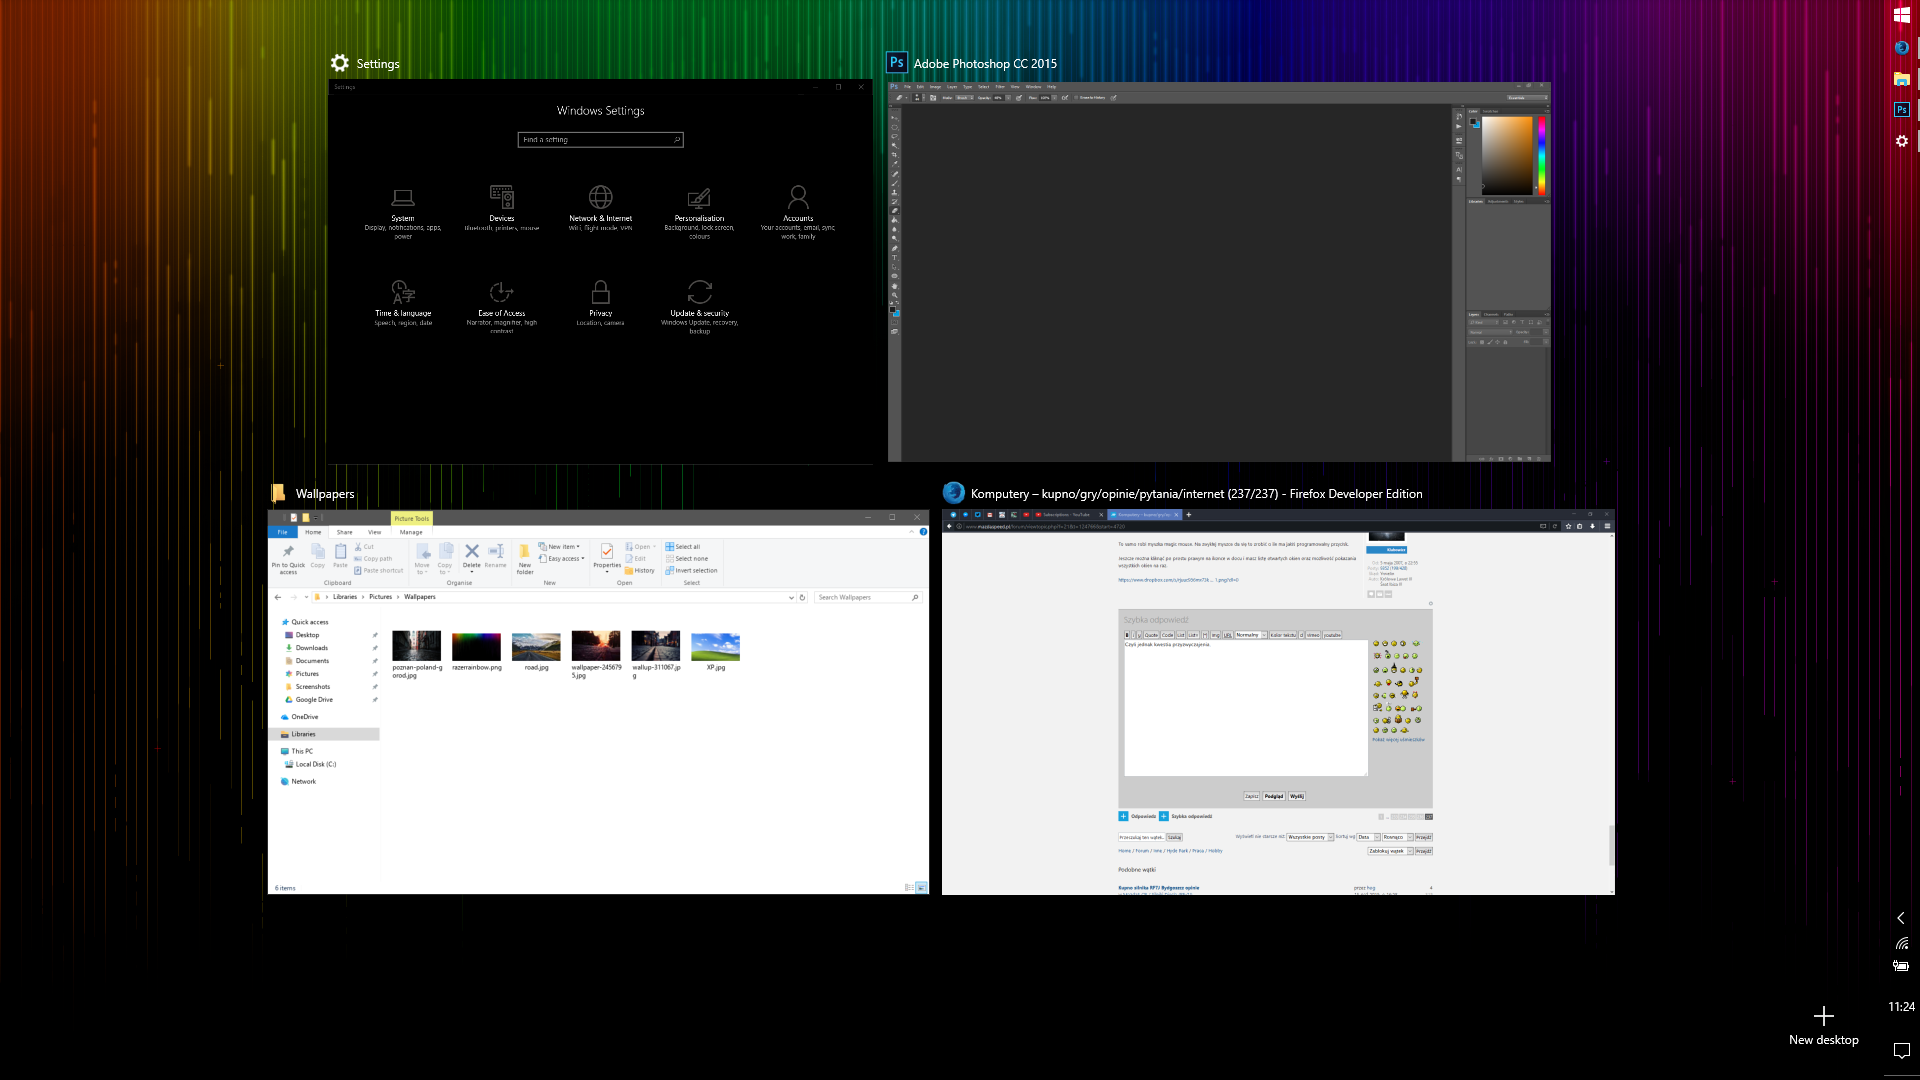
Task: Click the clock showing 11:24
Action: point(1901,1007)
